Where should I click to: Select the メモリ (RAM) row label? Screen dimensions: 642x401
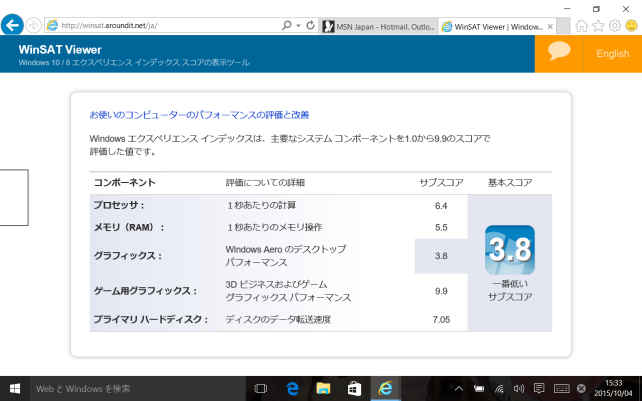pyautogui.click(x=129, y=227)
